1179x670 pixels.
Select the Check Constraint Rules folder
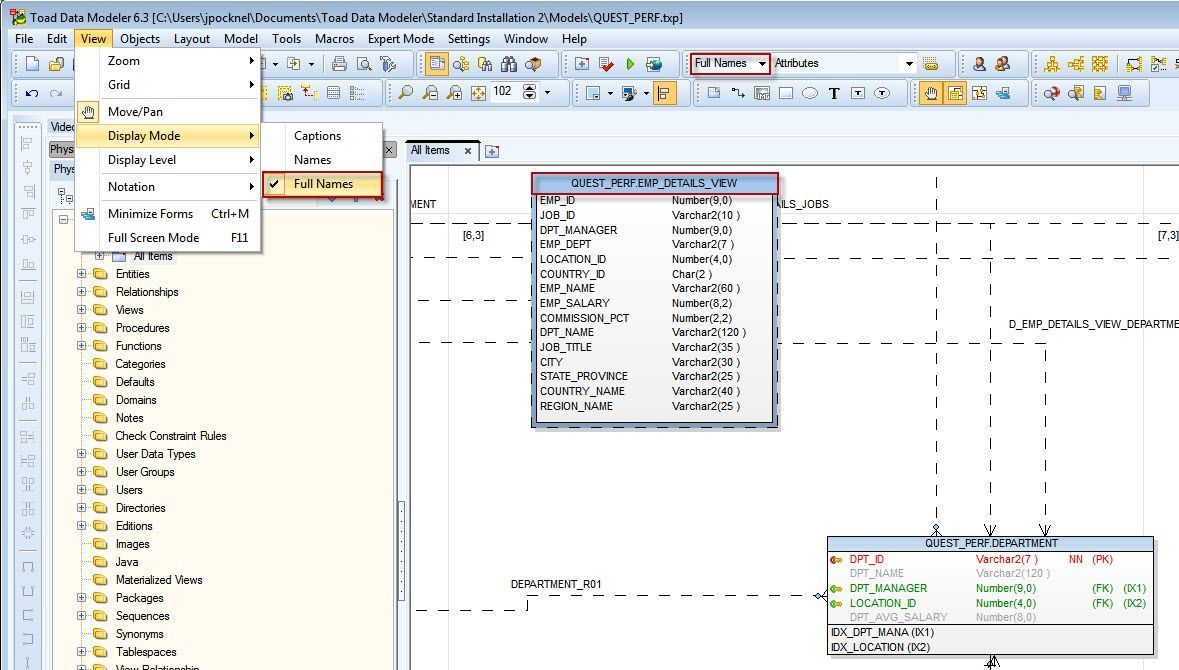(x=171, y=436)
